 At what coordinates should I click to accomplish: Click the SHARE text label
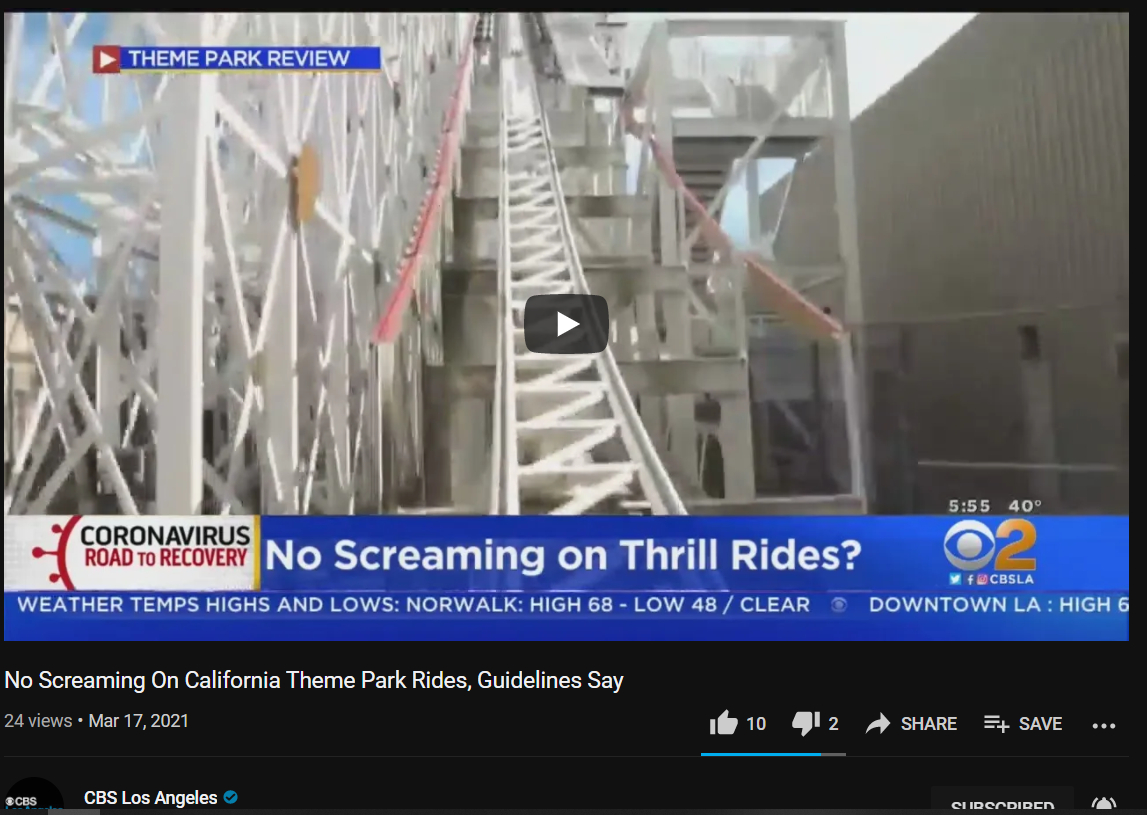pos(929,724)
